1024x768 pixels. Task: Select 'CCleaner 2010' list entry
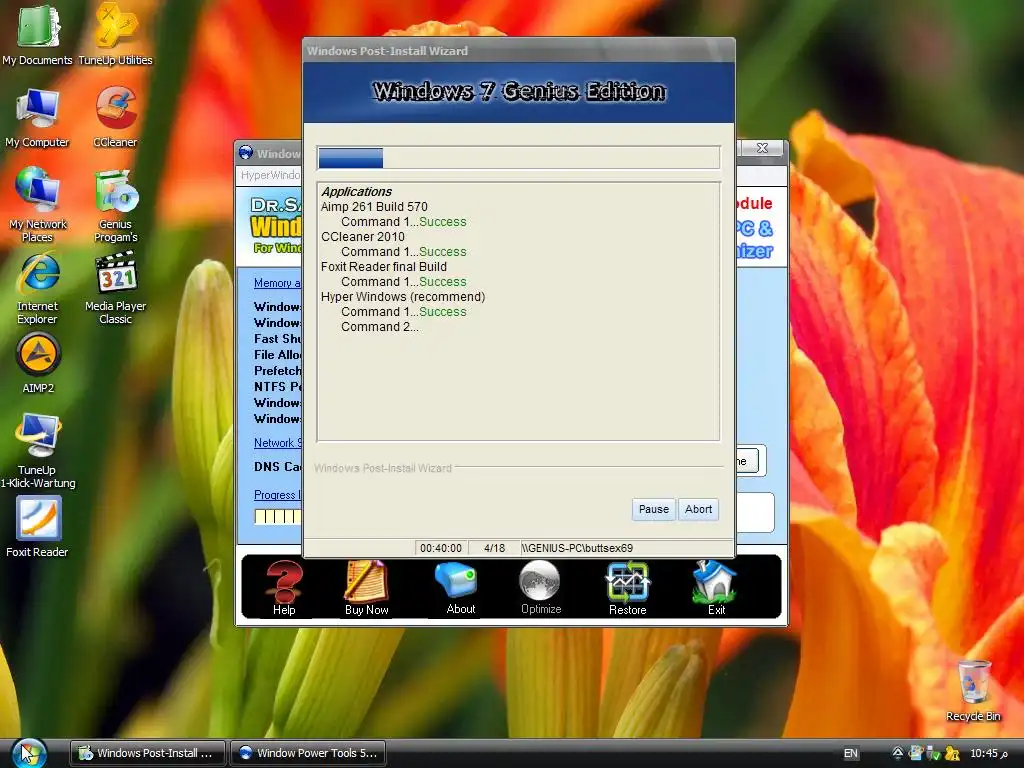click(362, 237)
